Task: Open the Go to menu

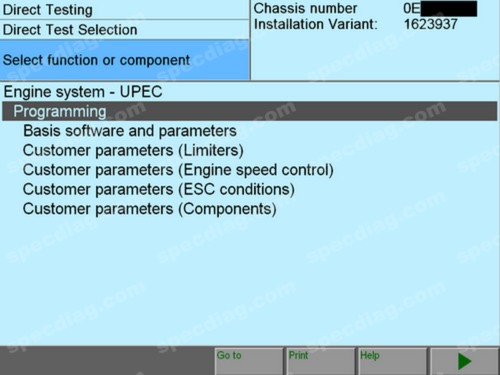Action: coord(249,361)
